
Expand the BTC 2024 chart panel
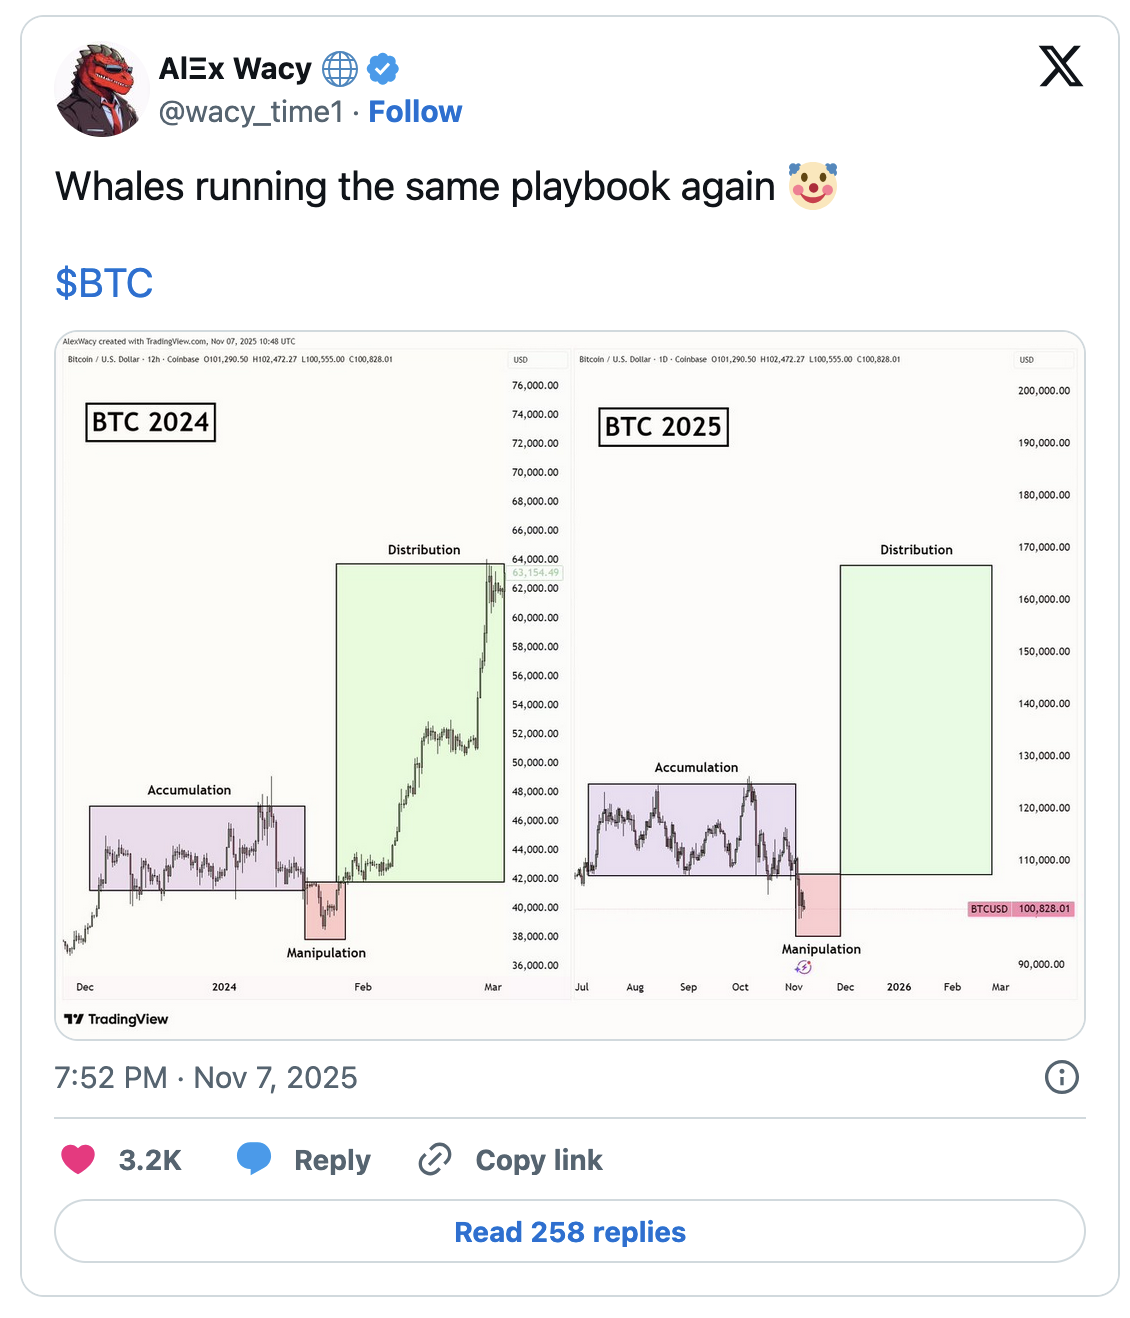[150, 422]
